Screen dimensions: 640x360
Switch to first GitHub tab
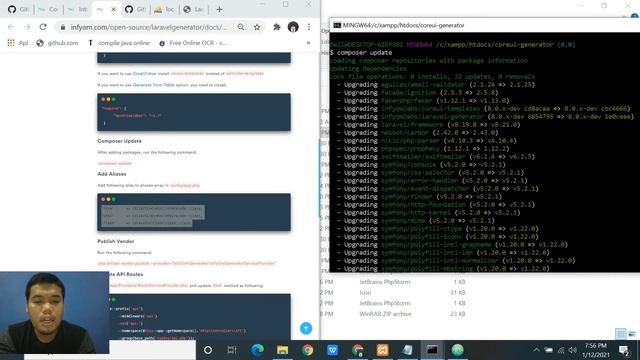click(18, 9)
